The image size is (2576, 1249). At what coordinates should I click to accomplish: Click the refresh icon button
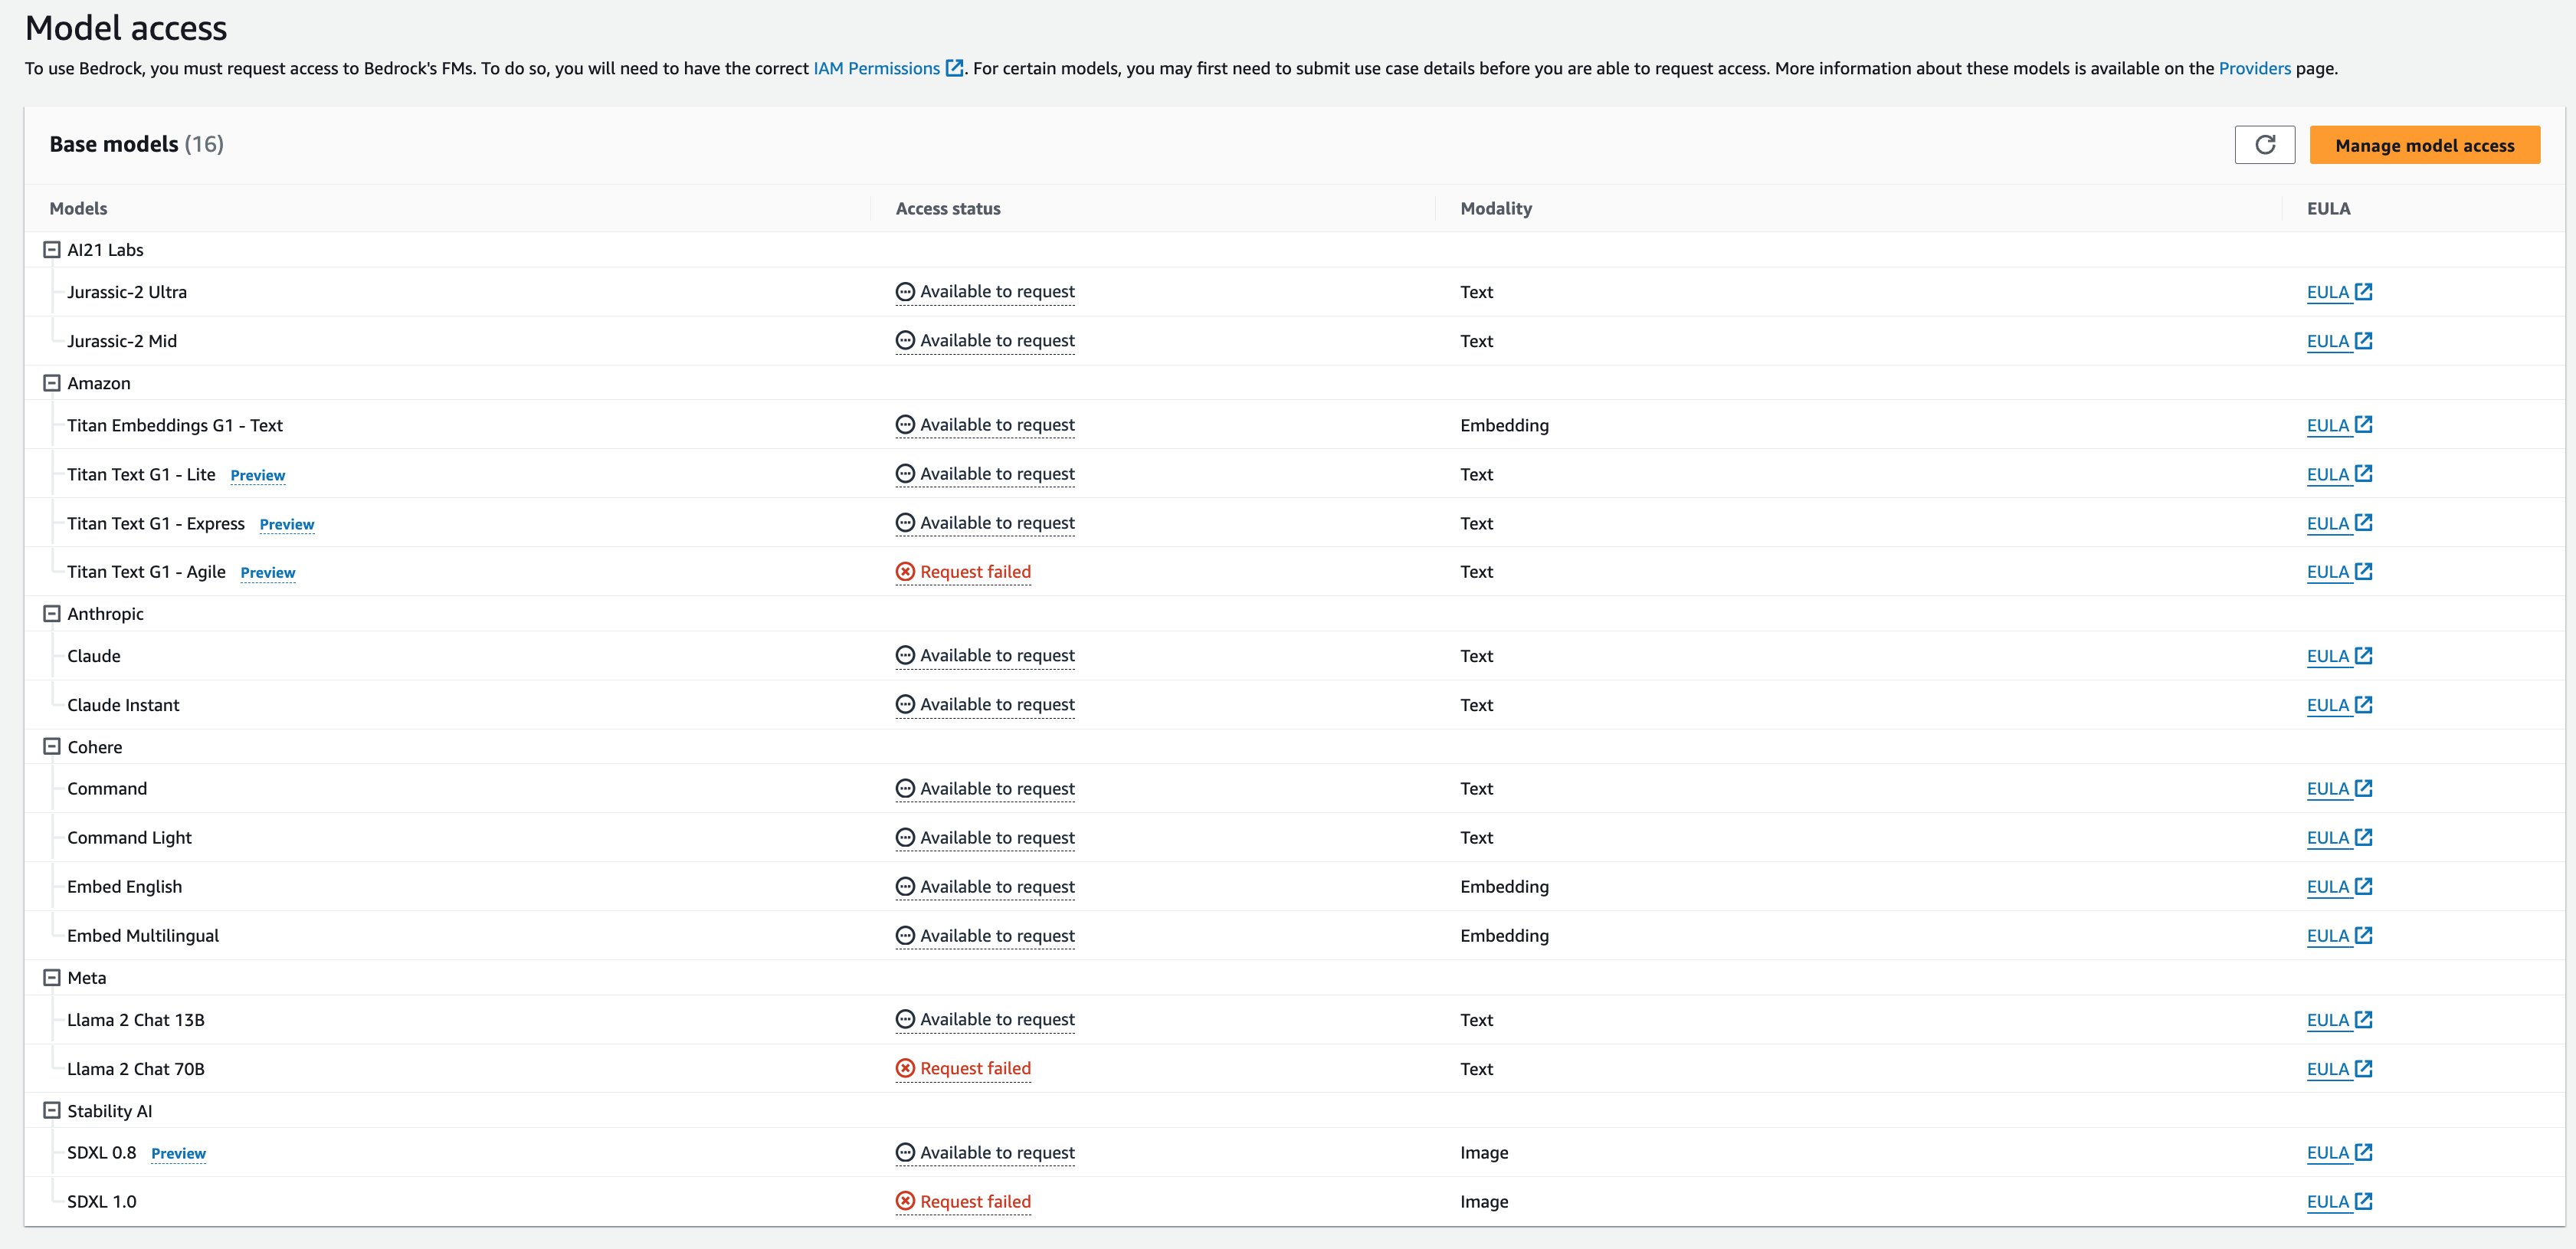coord(2265,145)
